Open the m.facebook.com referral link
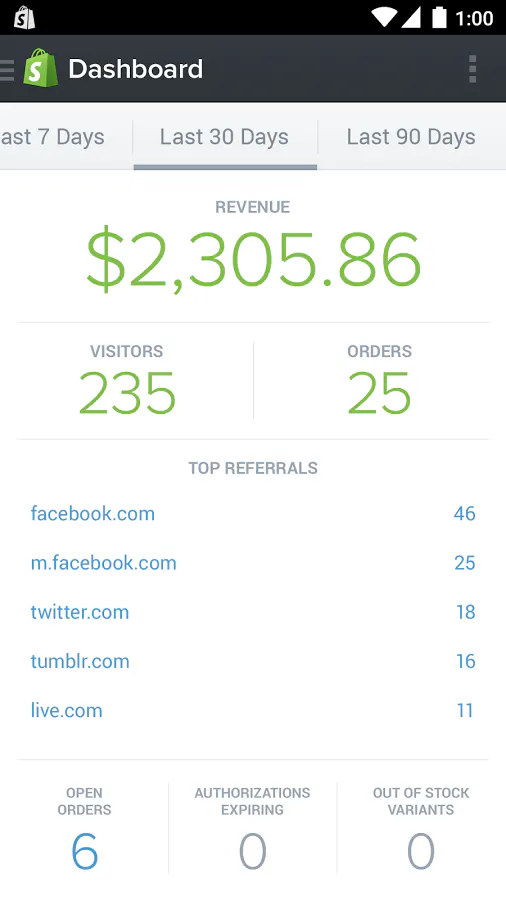Image resolution: width=506 pixels, height=900 pixels. [x=104, y=562]
